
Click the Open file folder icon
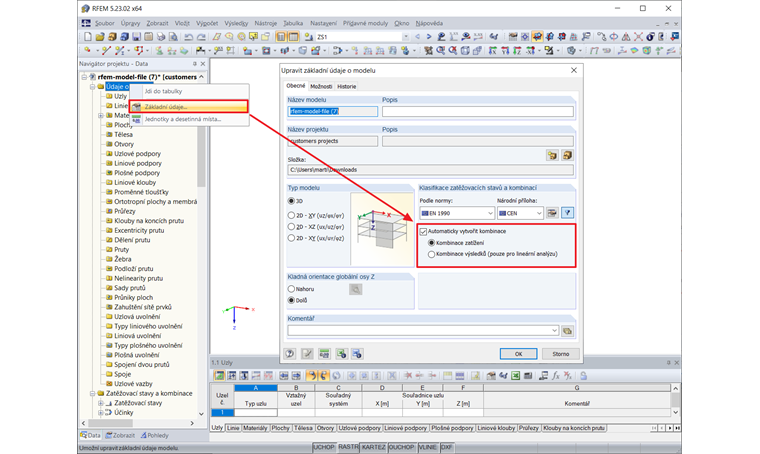tap(100, 37)
